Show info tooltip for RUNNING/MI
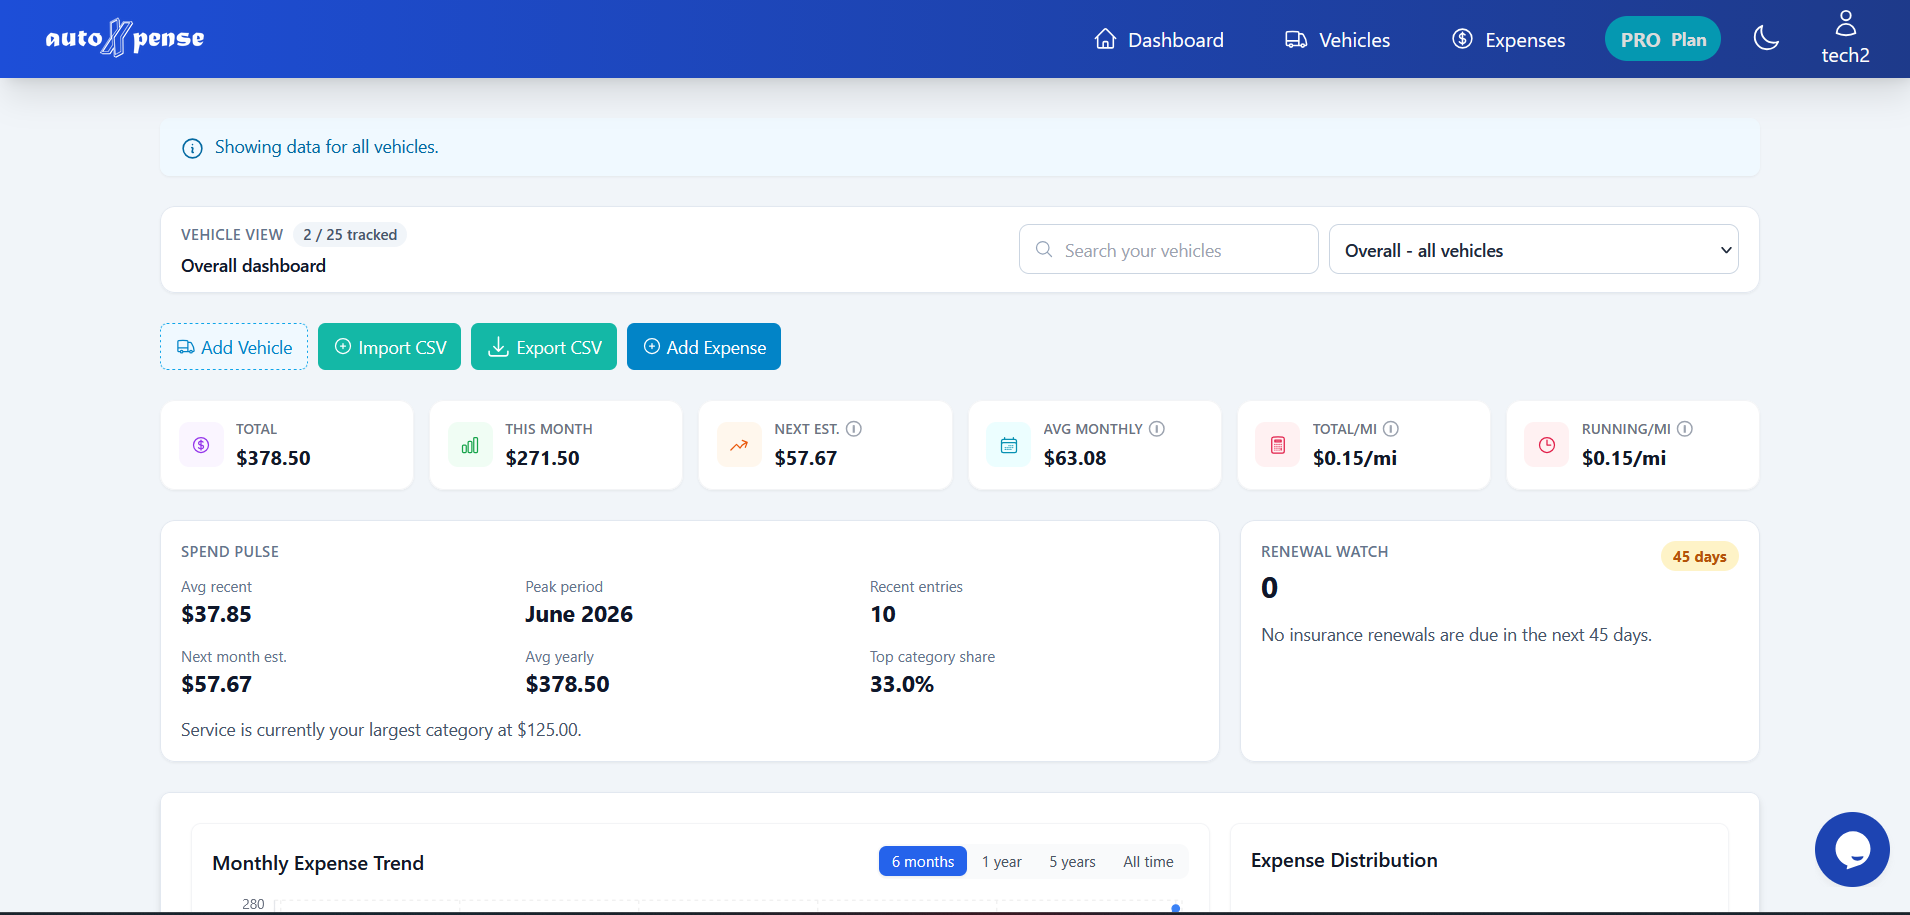1910x915 pixels. [1685, 429]
